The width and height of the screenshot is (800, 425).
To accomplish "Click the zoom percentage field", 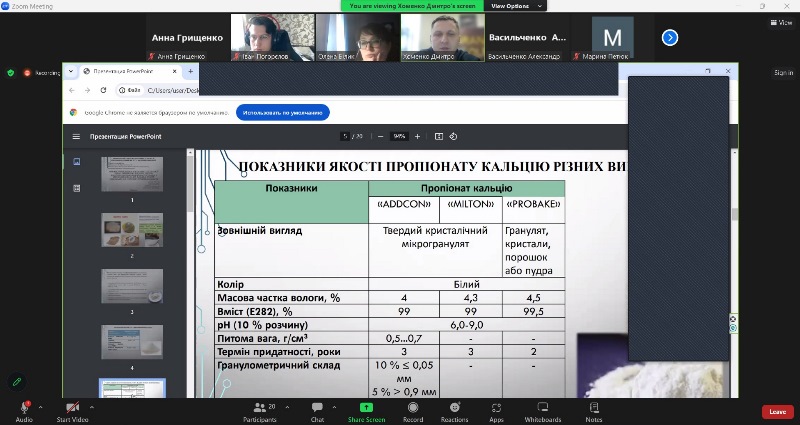I will click(x=399, y=136).
